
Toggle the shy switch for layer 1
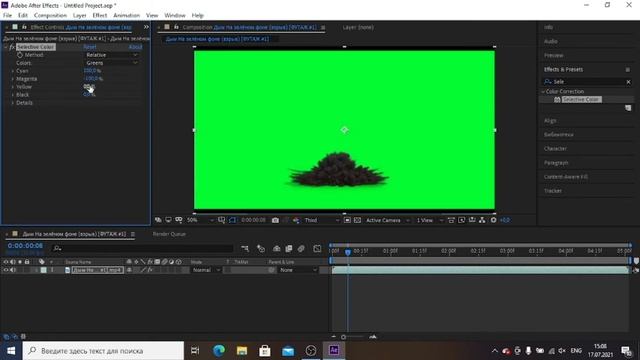pos(129,270)
